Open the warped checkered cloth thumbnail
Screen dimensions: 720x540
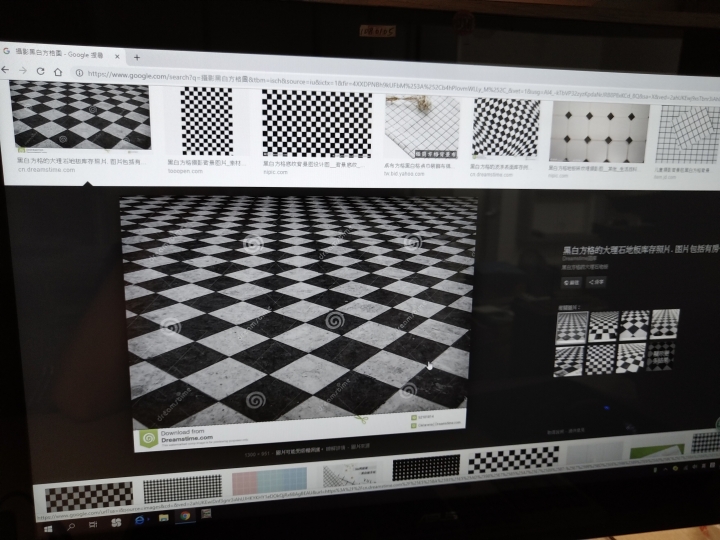tap(506, 129)
